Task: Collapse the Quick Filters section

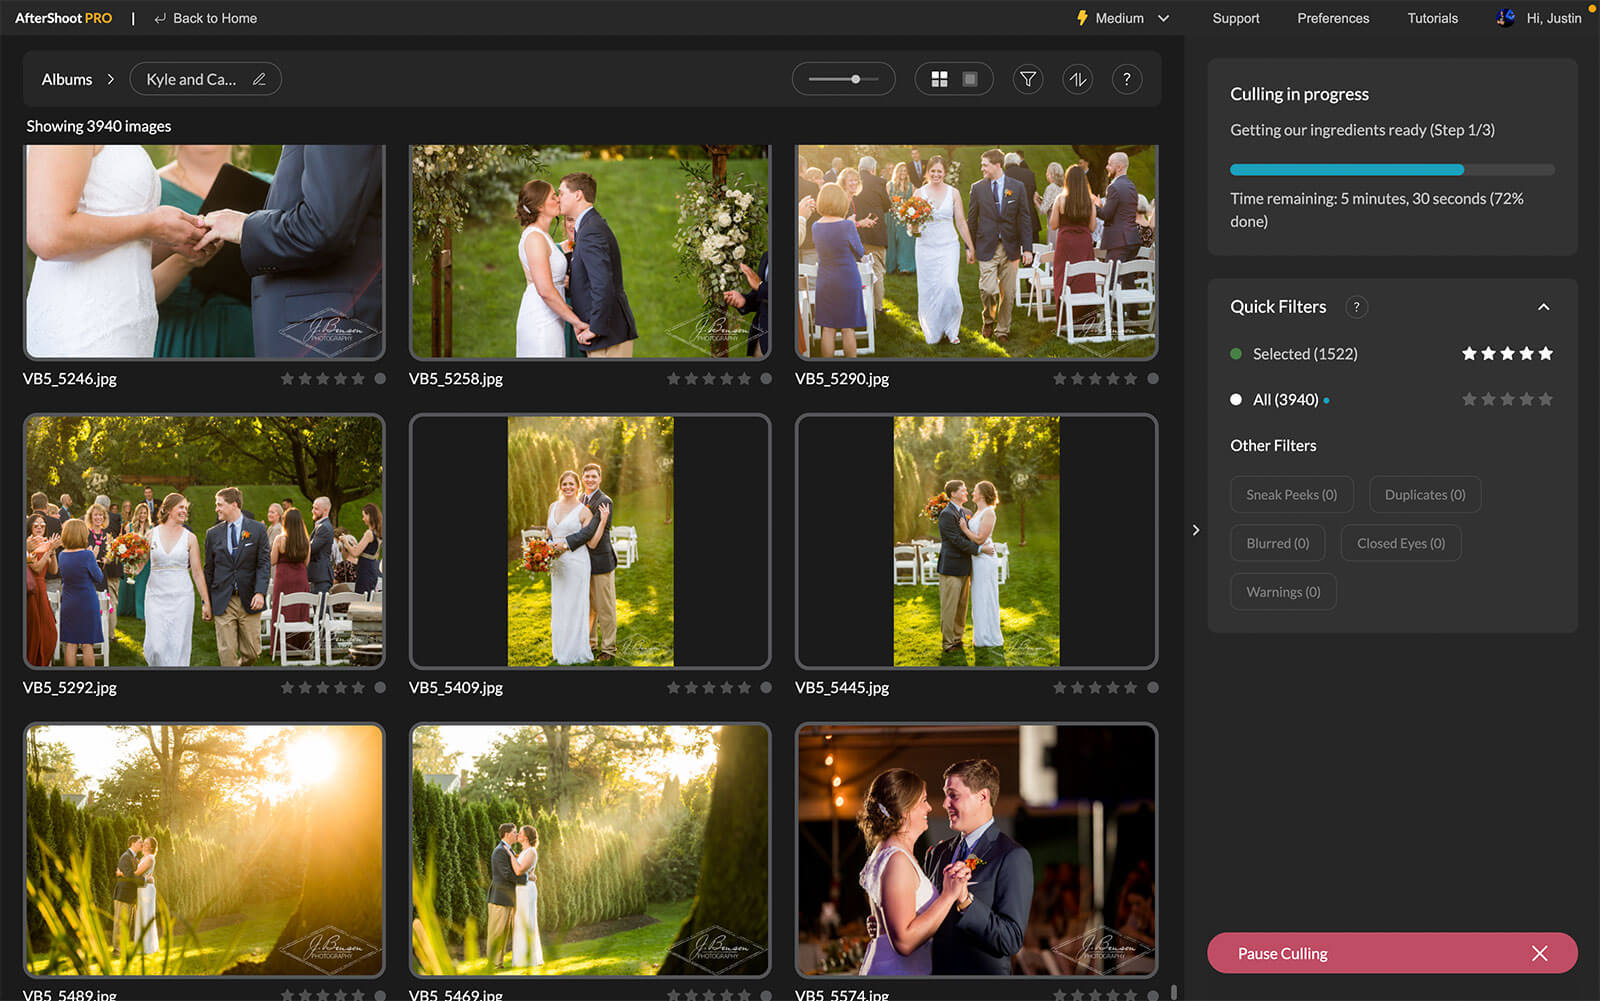Action: pos(1543,307)
